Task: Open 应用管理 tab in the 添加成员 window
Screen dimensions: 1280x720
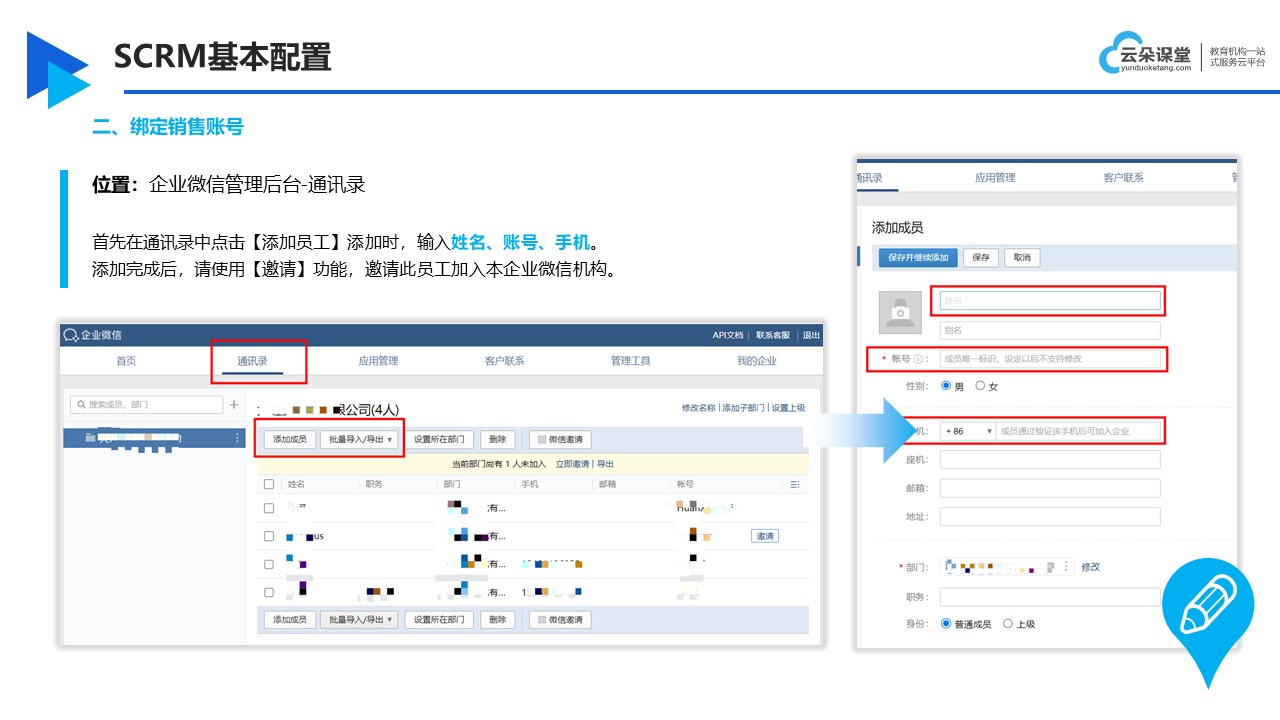Action: pos(995,177)
